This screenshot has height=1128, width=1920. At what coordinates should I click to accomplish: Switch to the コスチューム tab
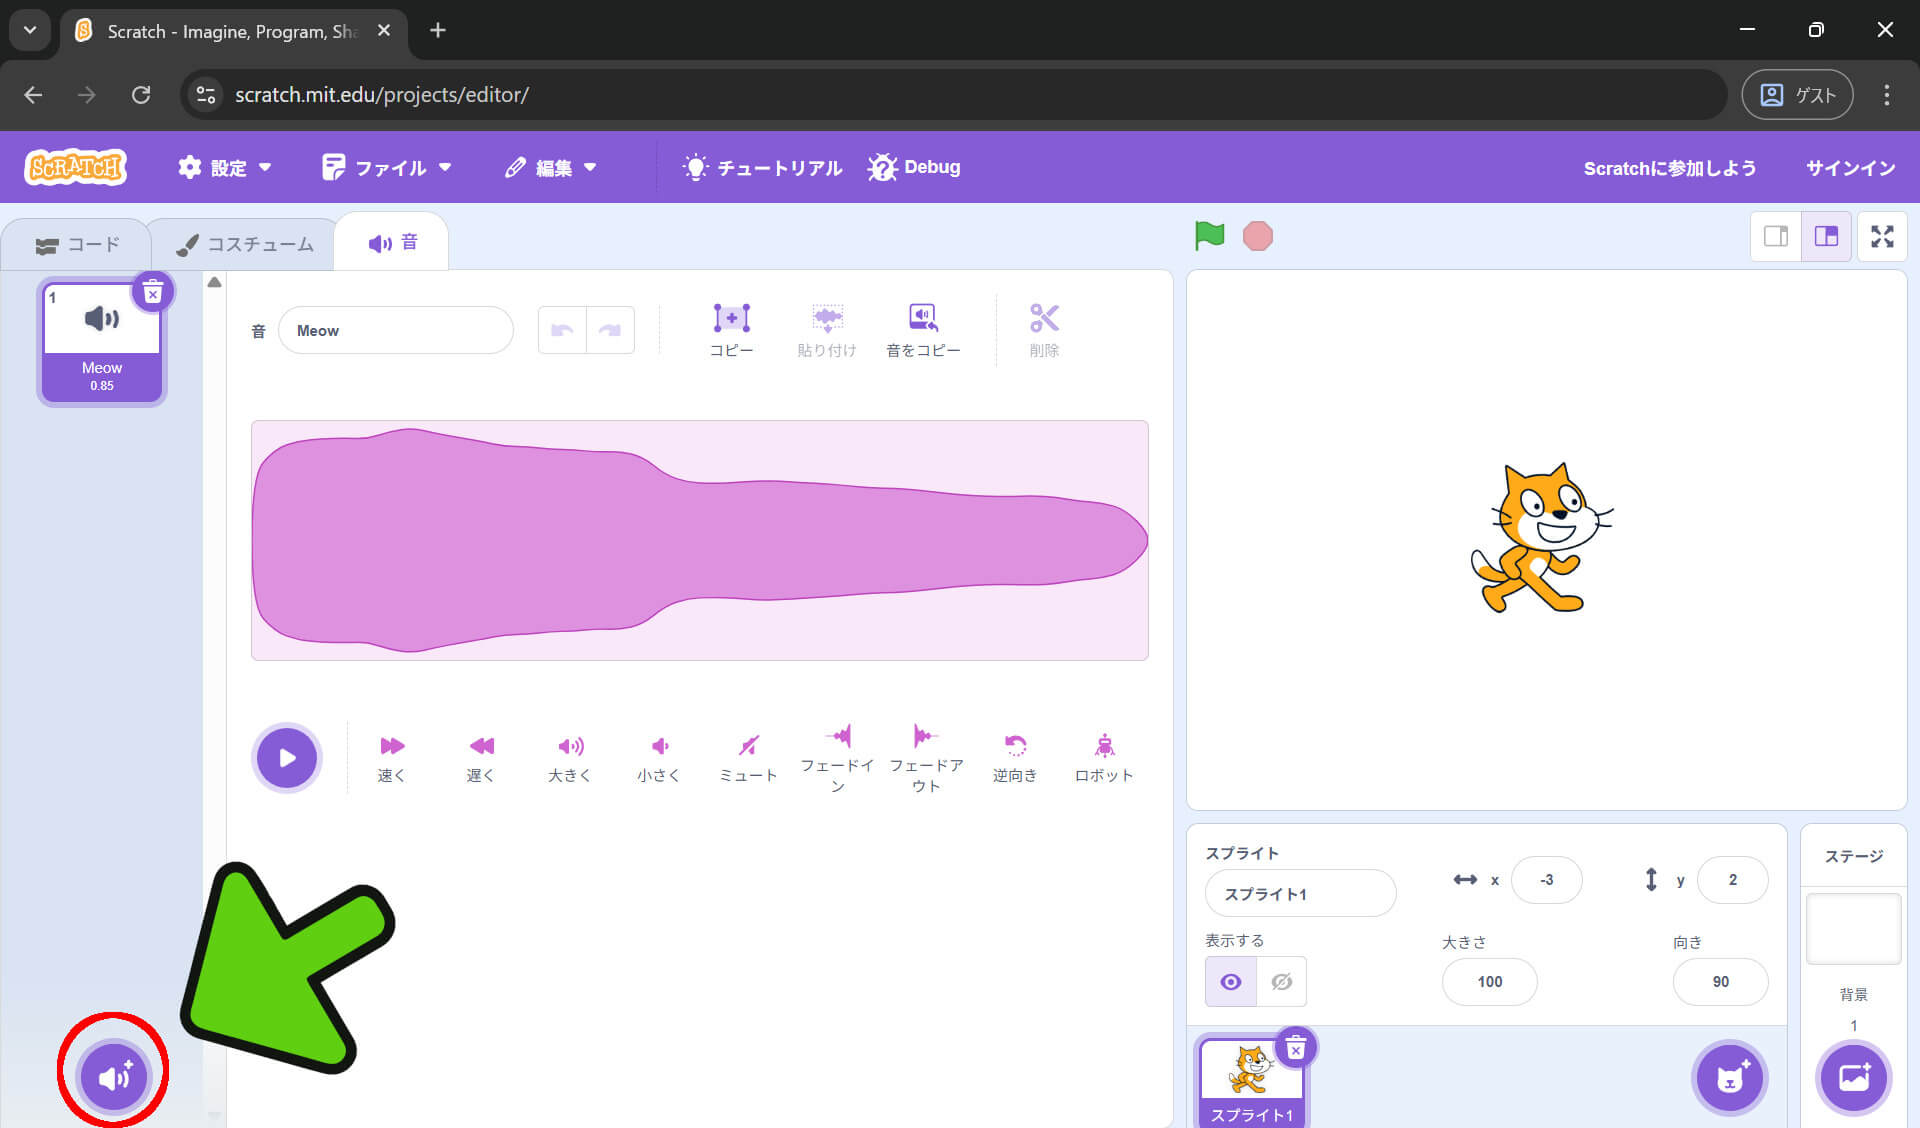click(x=243, y=243)
